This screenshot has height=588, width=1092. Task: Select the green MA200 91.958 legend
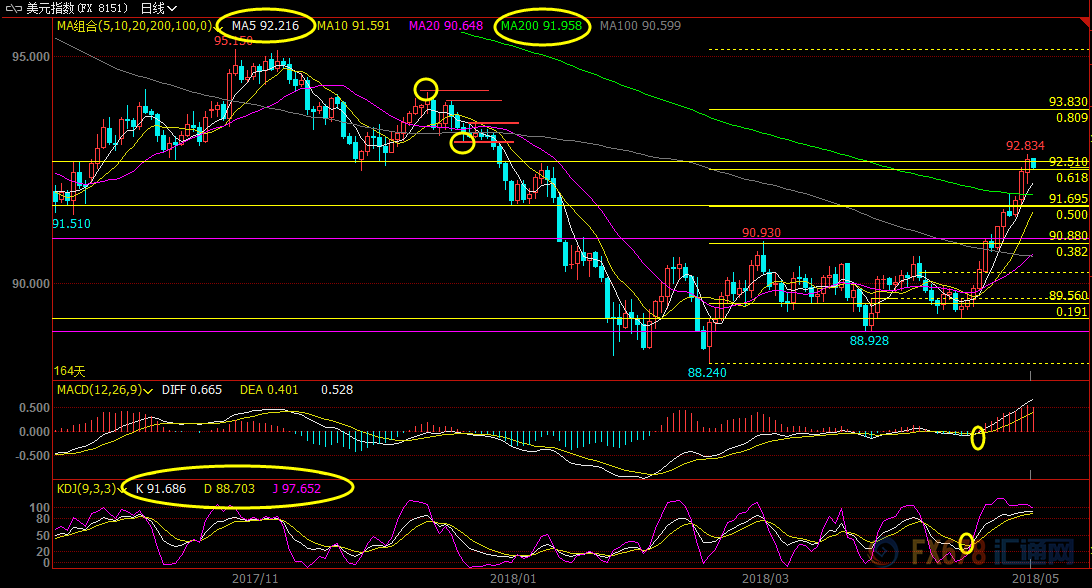[x=541, y=25]
